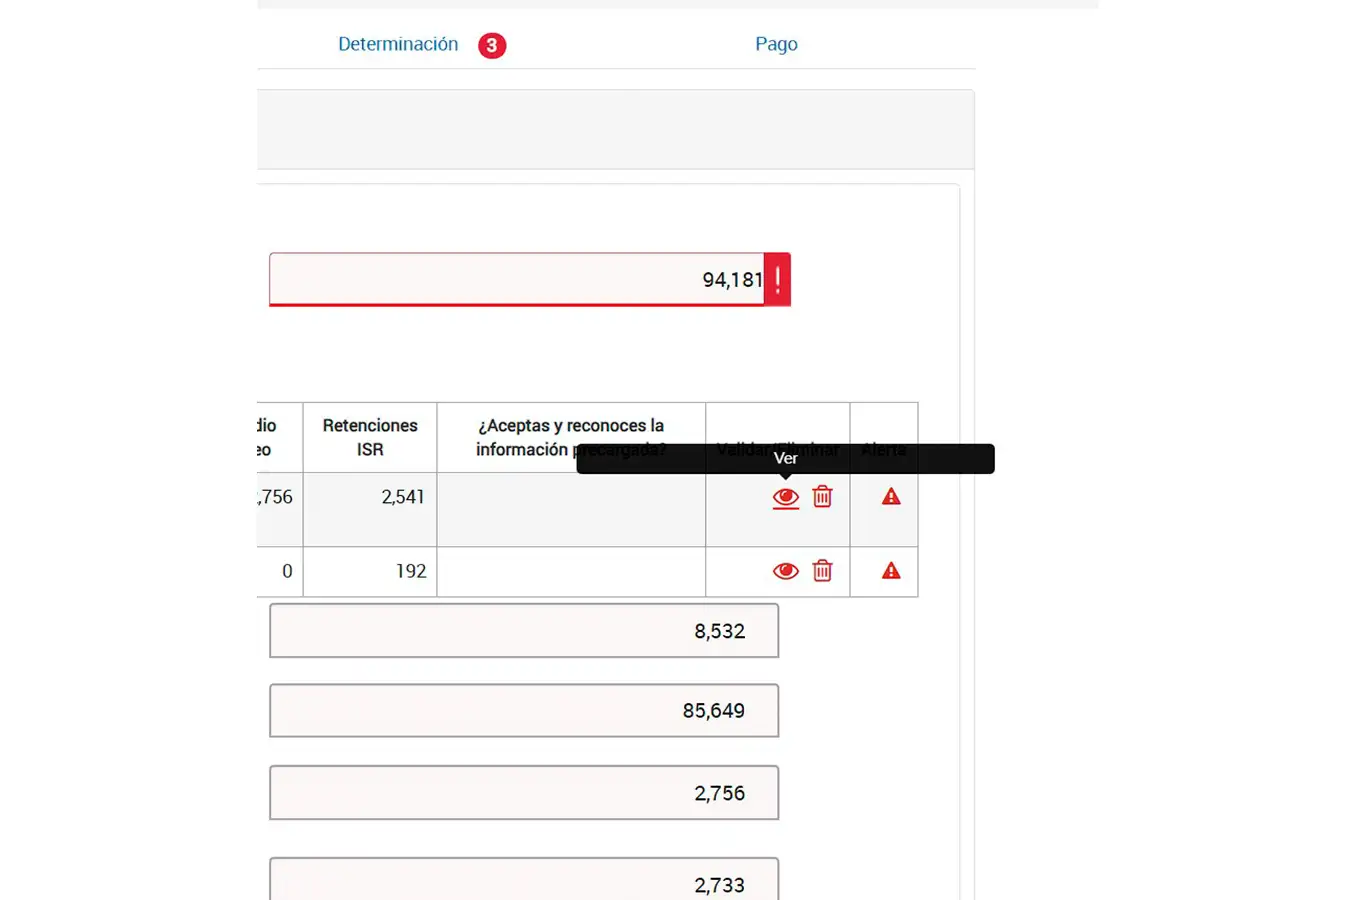Click the red badge showing 3 errors
This screenshot has width=1356, height=900.
pyautogui.click(x=491, y=46)
